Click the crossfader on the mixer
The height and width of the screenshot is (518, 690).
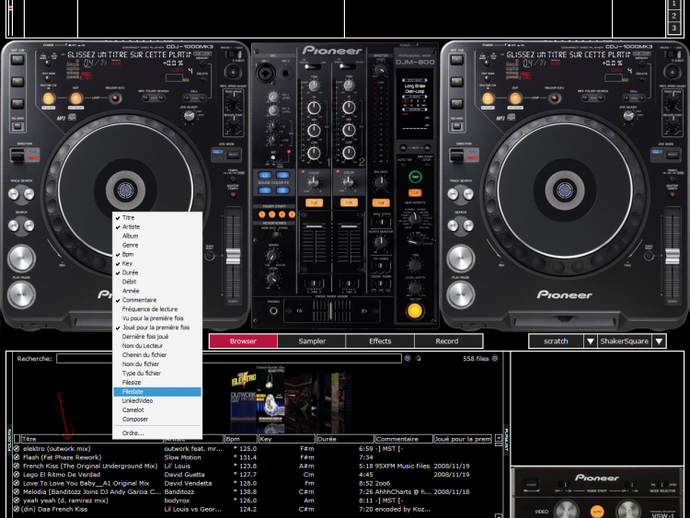coord(331,311)
